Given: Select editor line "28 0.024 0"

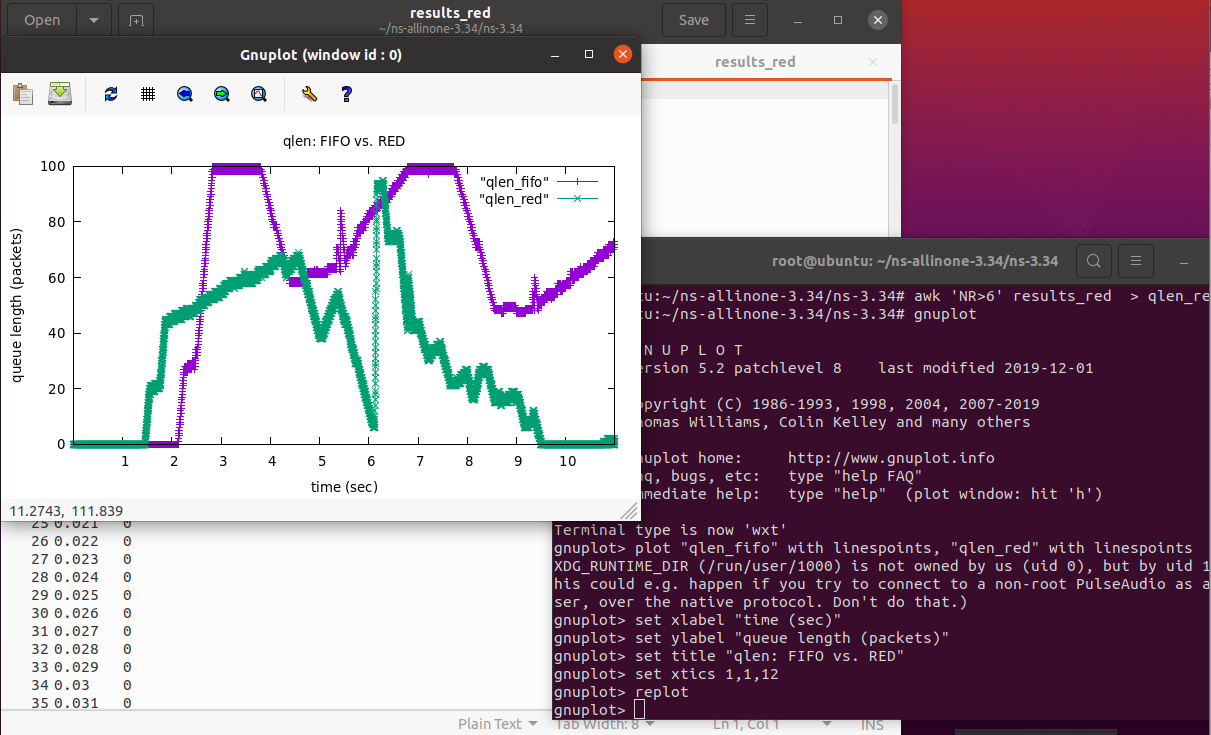Looking at the screenshot, I should (x=81, y=577).
